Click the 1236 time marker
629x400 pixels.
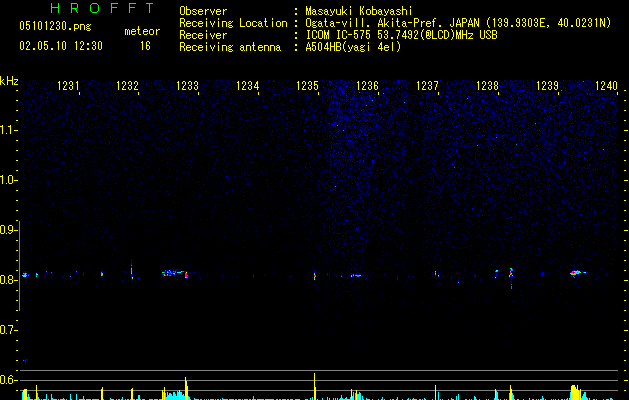pyautogui.click(x=367, y=86)
